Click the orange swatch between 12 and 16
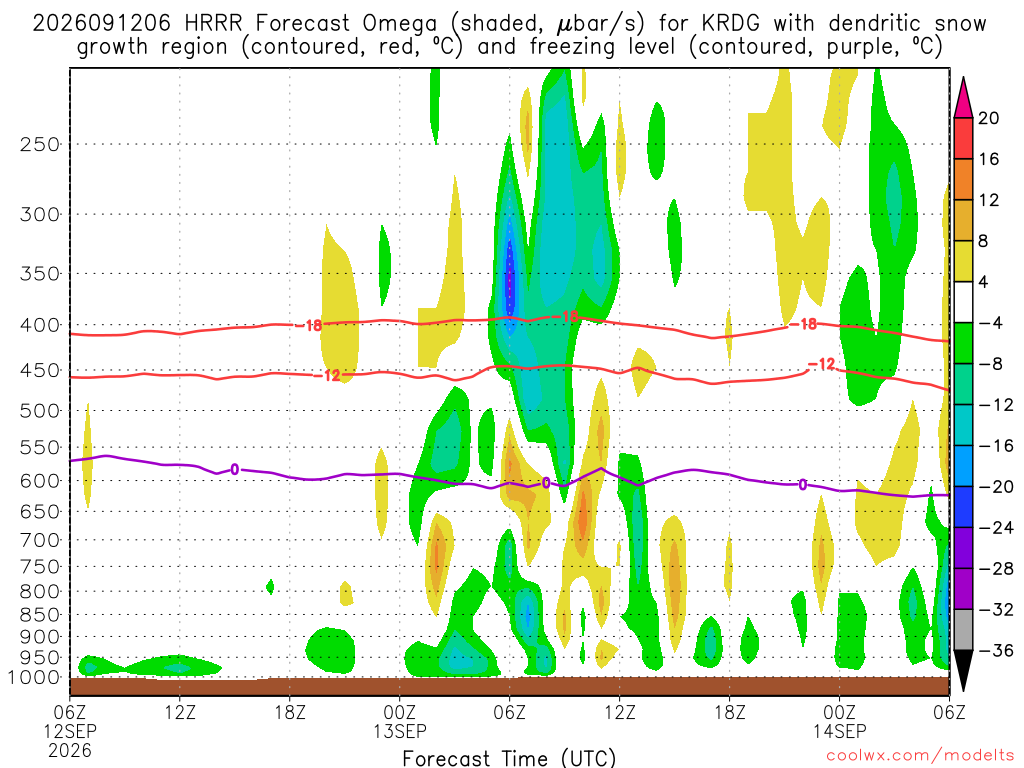The height and width of the screenshot is (768, 1024). (963, 179)
